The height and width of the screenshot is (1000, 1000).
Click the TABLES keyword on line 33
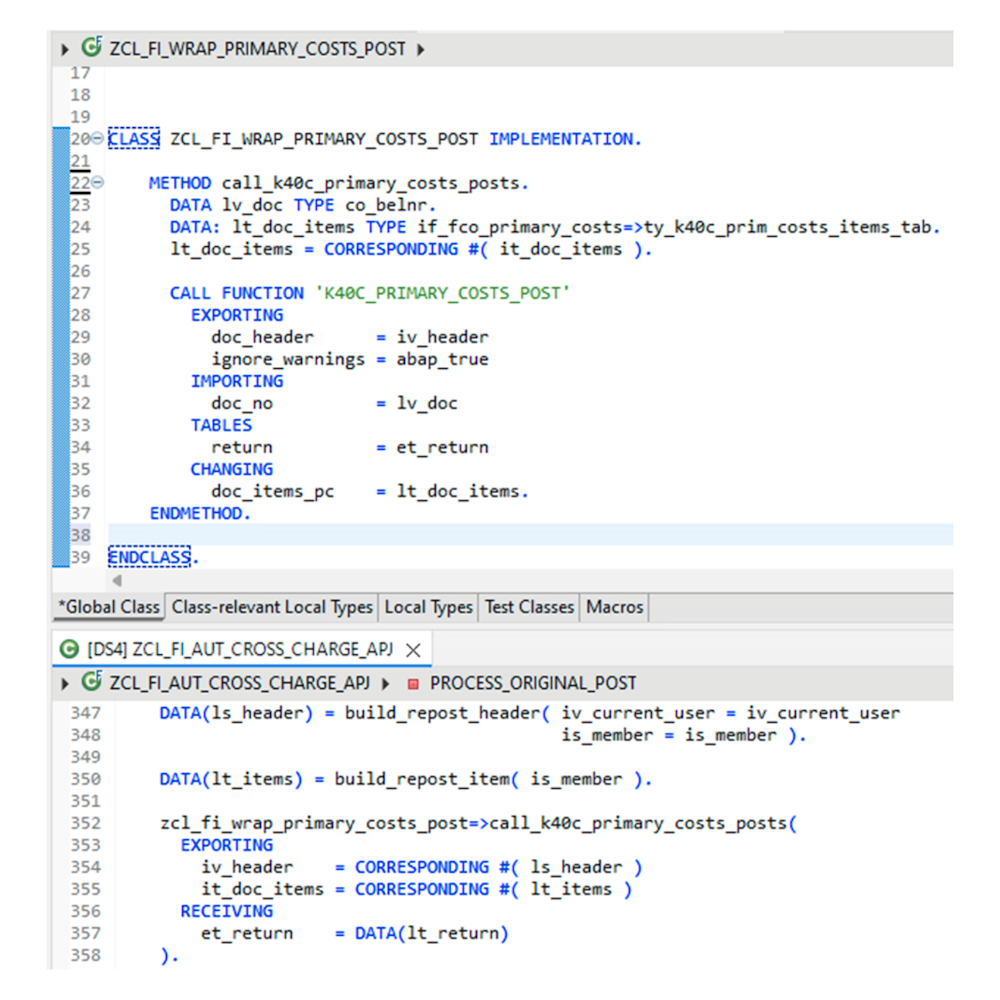point(221,425)
